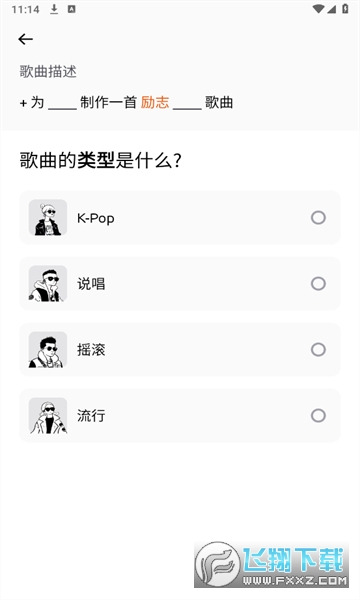Screen dimensions: 360x600
Task: Tap the blank before 歌曲
Action: pos(187,105)
